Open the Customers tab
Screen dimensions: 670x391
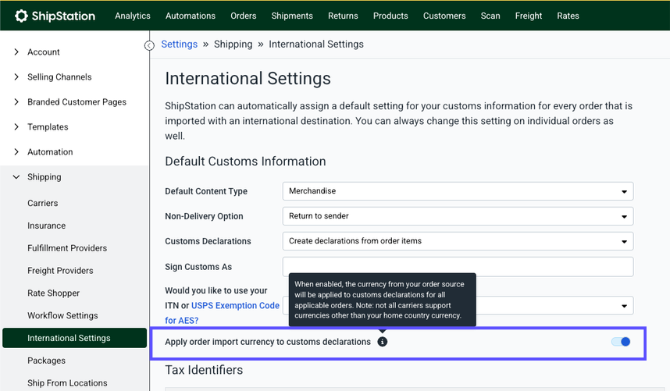[x=444, y=16]
